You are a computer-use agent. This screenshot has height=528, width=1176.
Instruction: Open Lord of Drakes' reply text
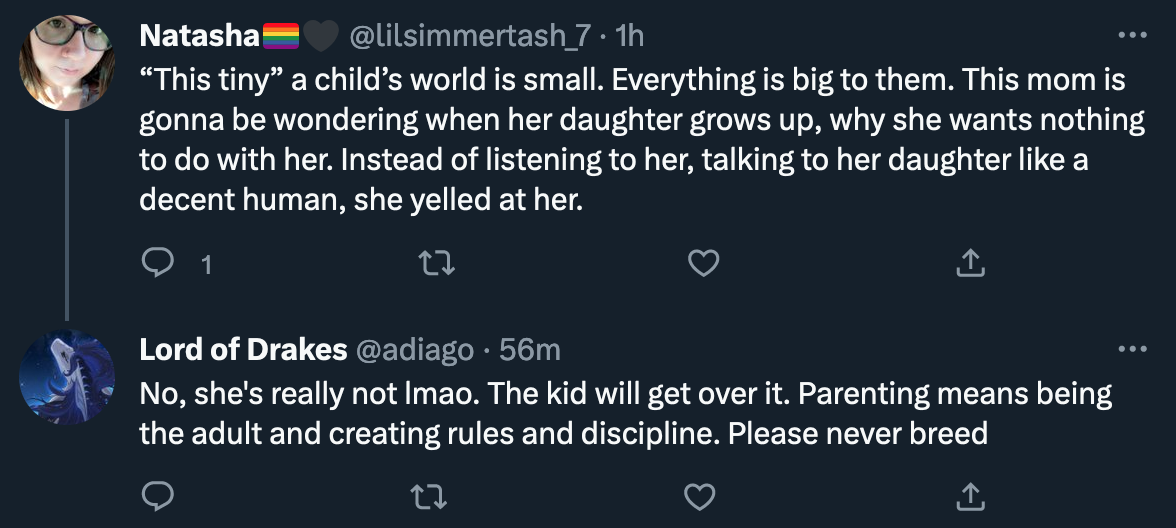(x=626, y=413)
